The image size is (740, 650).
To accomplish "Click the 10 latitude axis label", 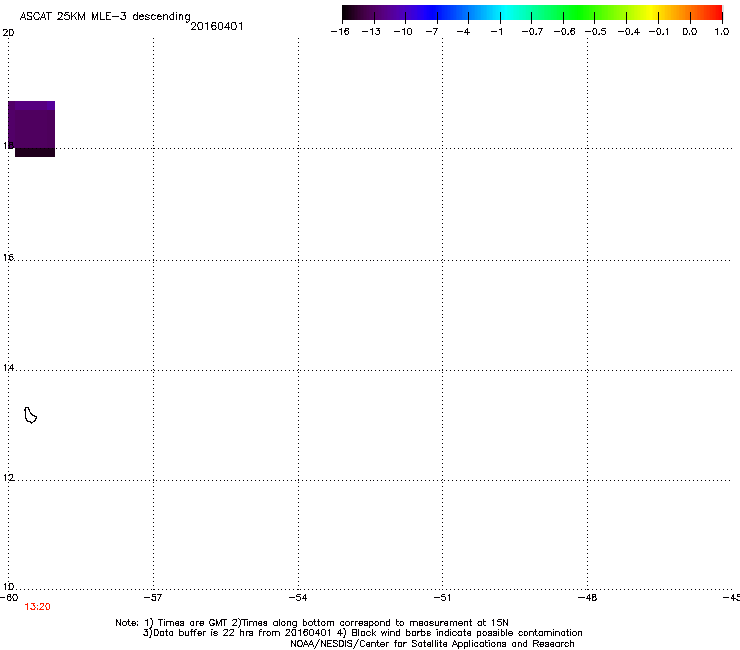I will click(8, 587).
